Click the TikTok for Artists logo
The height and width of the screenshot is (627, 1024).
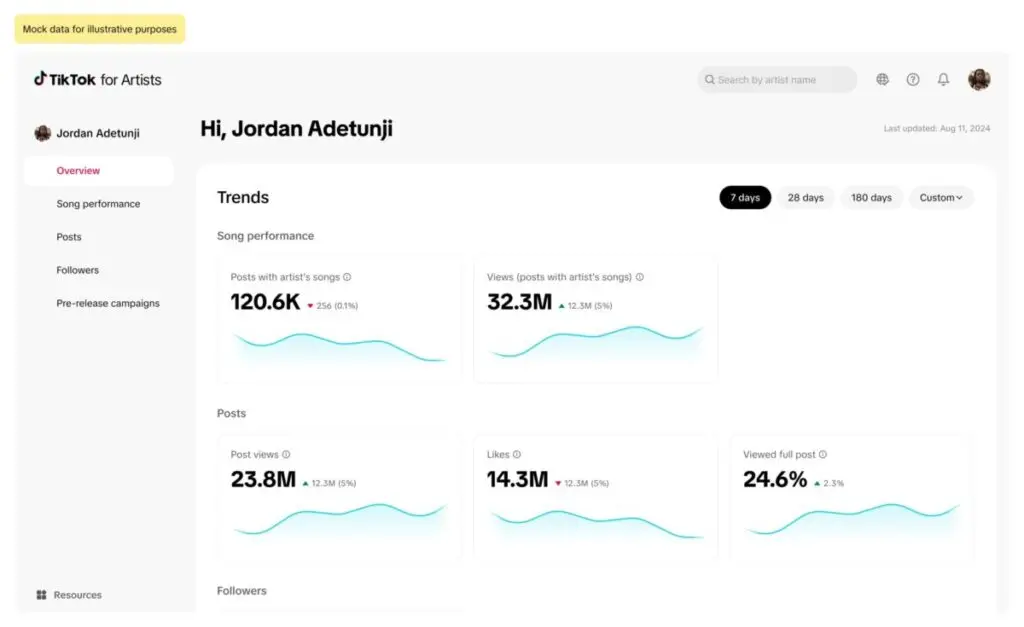click(97, 79)
